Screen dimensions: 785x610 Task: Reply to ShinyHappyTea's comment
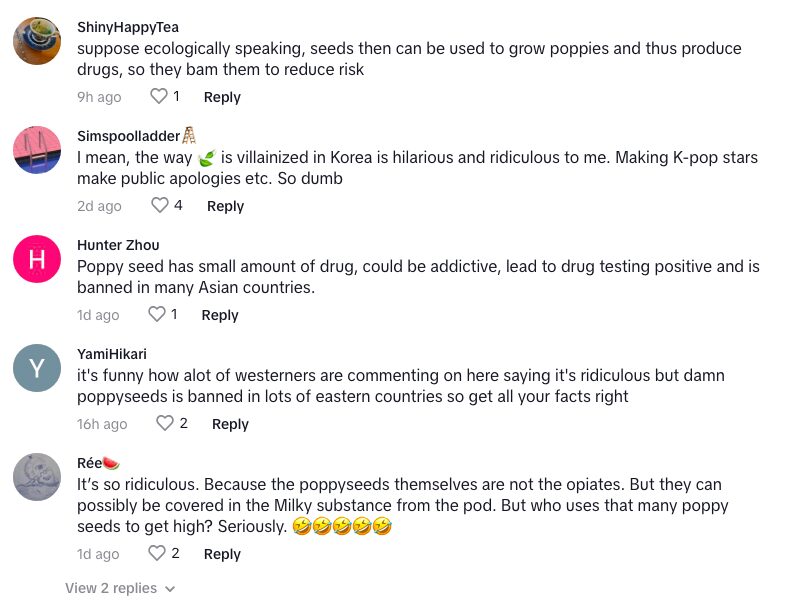click(222, 97)
